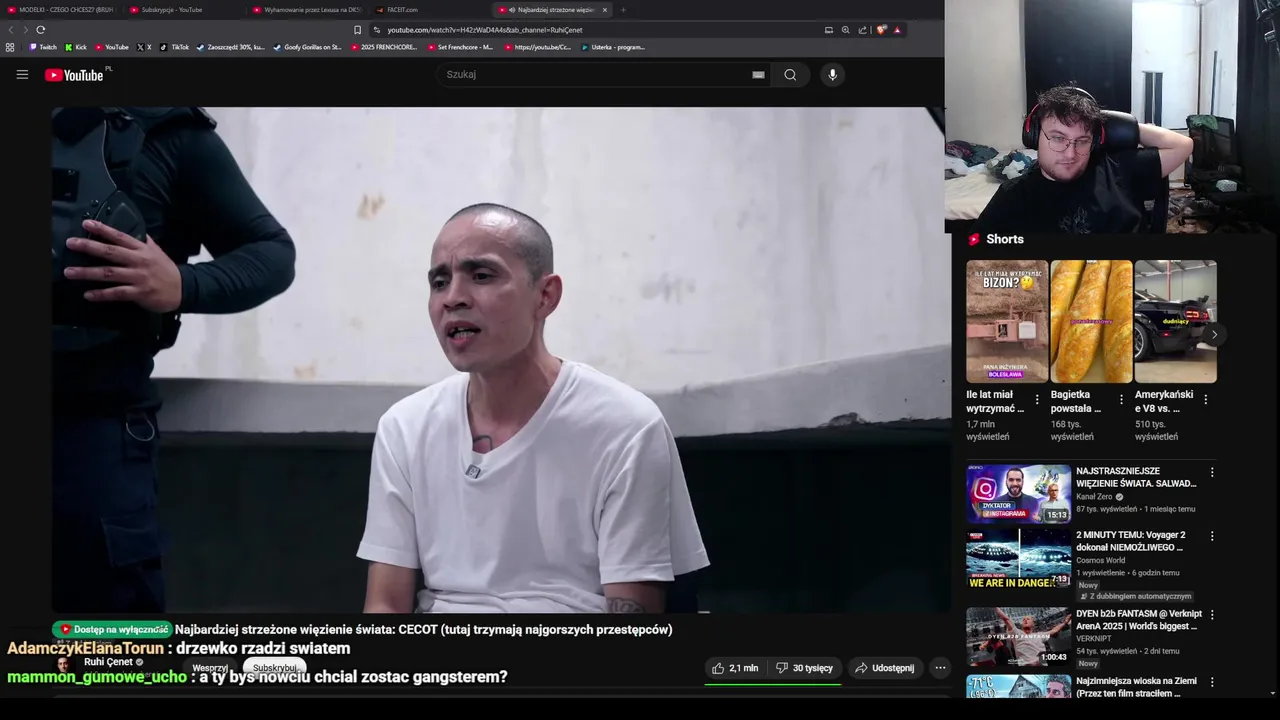Open more actions menu under the video
The image size is (1280, 720).
click(x=940, y=668)
